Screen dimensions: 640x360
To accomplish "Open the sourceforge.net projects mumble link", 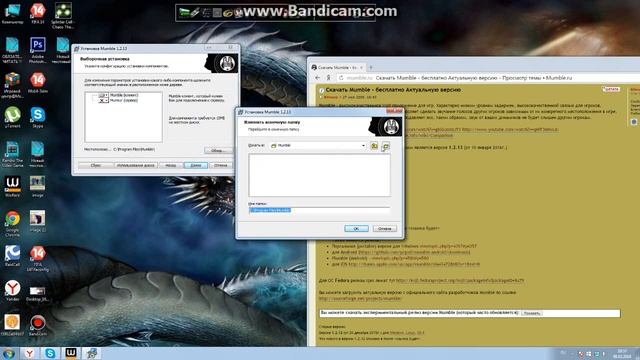I will [x=360, y=298].
